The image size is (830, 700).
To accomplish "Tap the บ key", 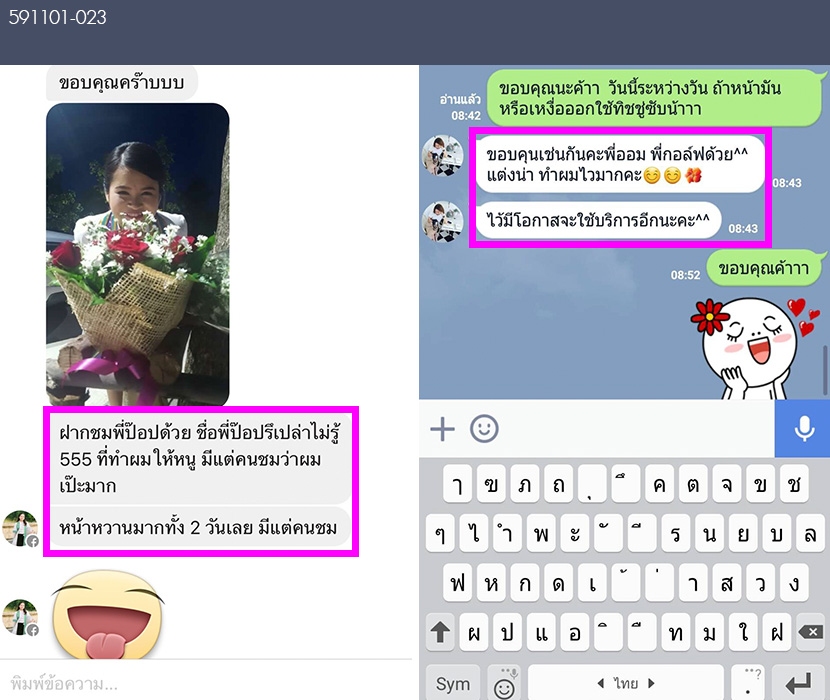I will (x=777, y=533).
